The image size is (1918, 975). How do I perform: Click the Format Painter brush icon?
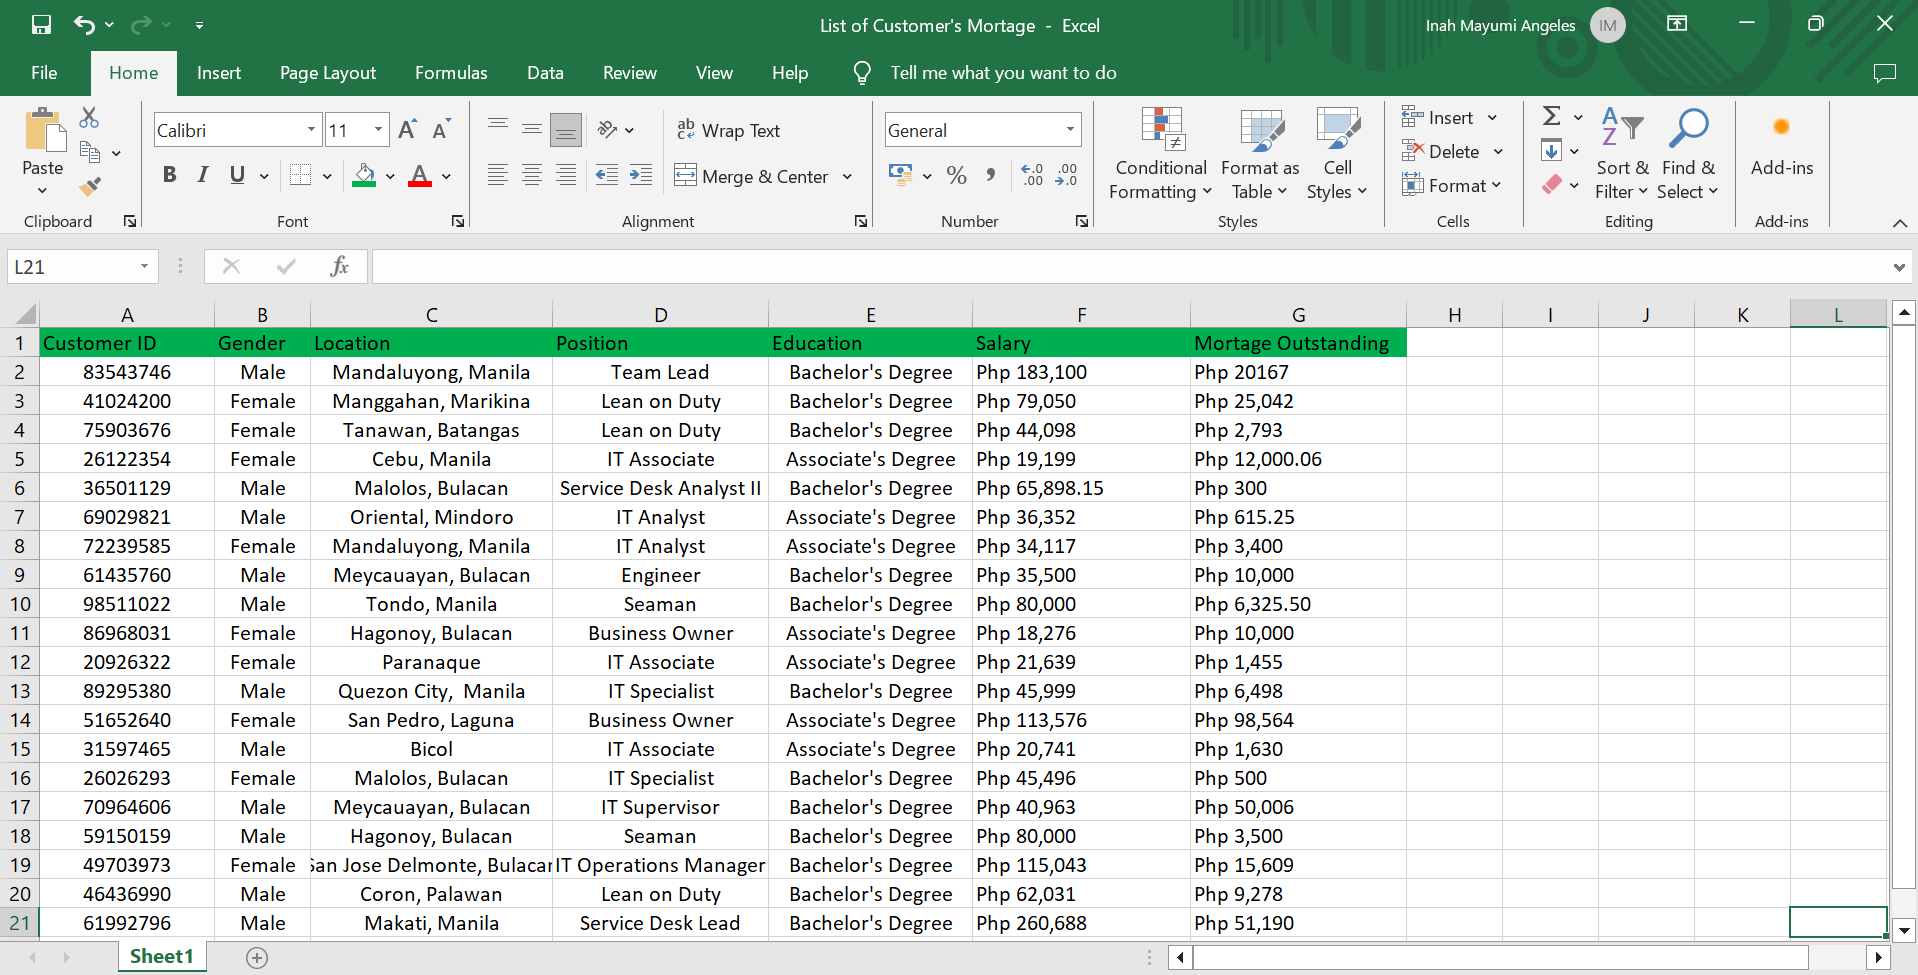pyautogui.click(x=90, y=186)
